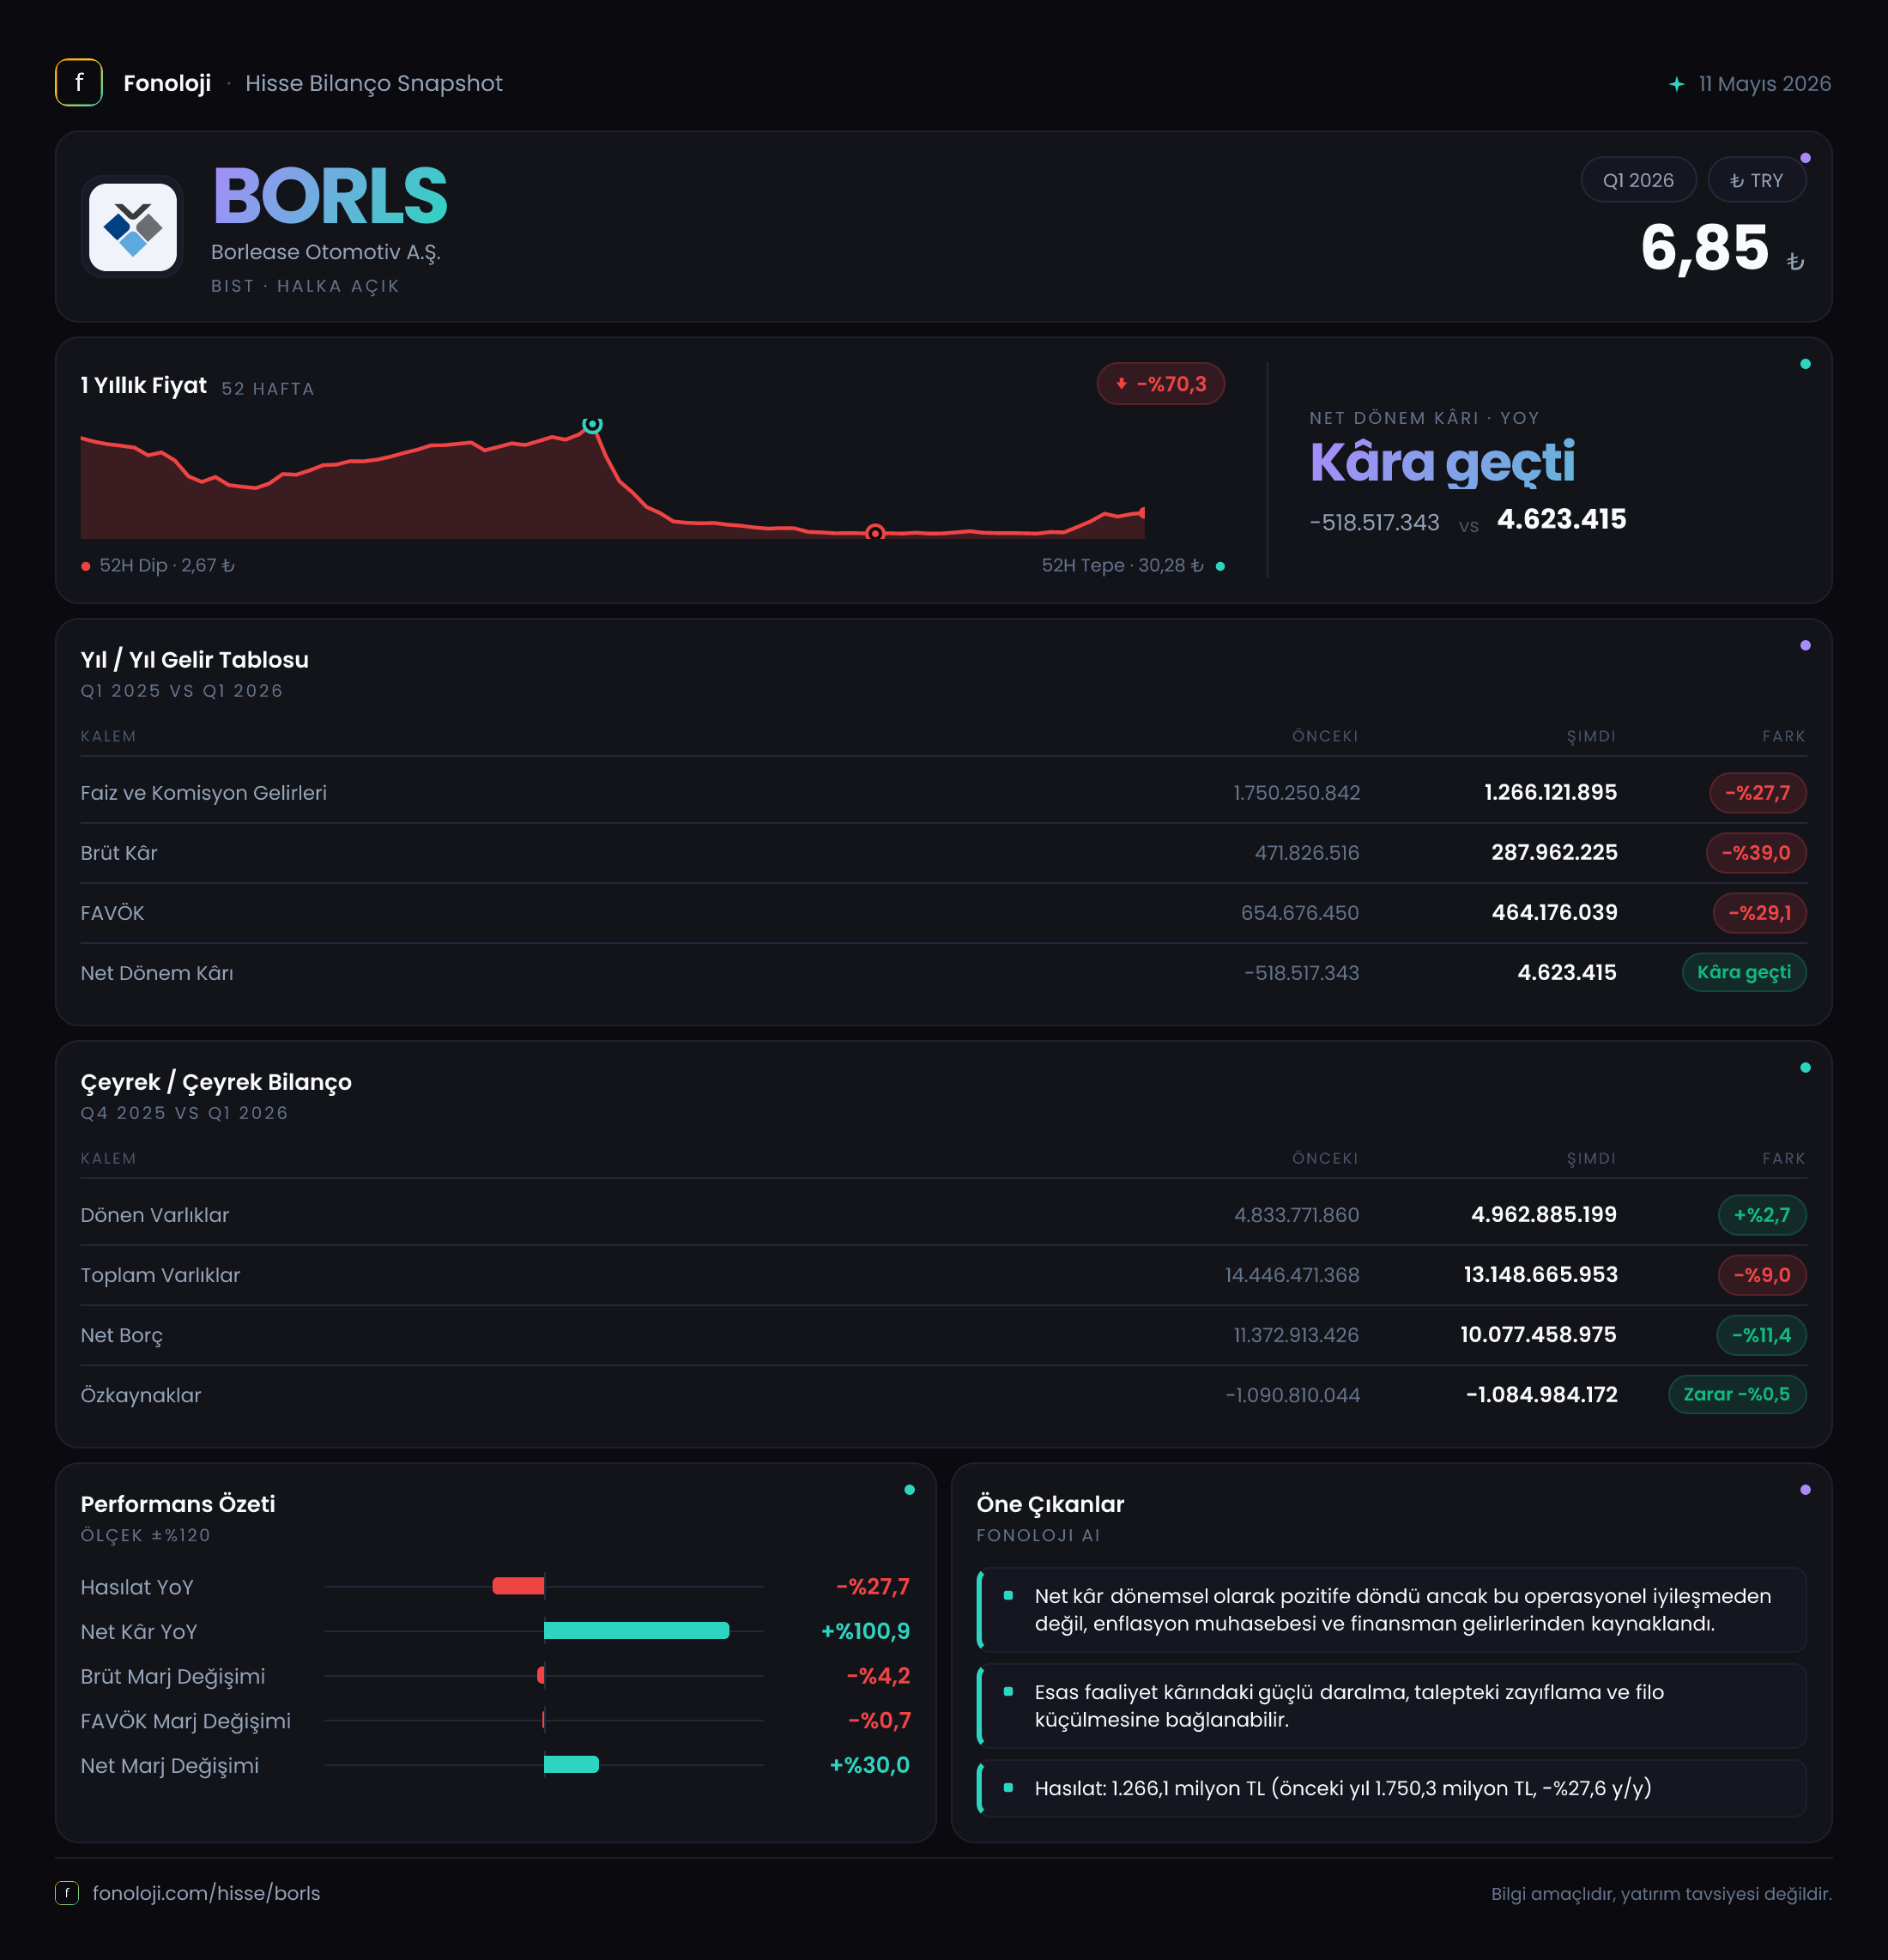
Task: Click the small Fonoloji logo in the footer
Action: [x=67, y=1893]
